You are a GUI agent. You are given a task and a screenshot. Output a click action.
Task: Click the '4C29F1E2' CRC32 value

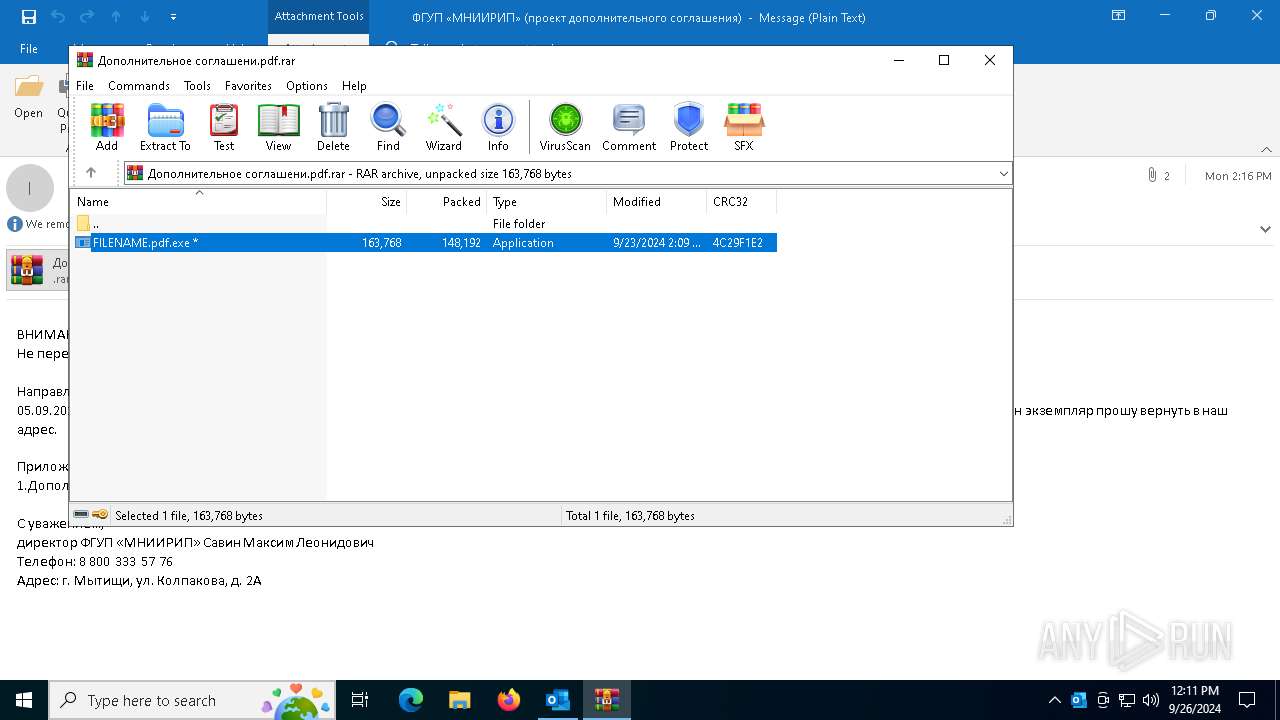pos(738,242)
